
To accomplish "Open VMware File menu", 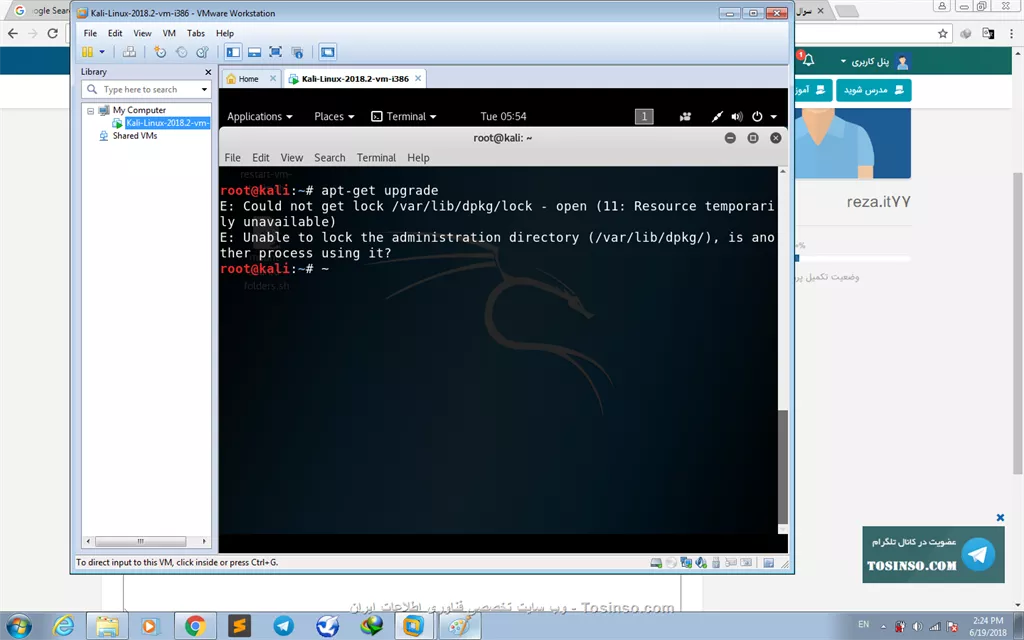I will point(90,33).
